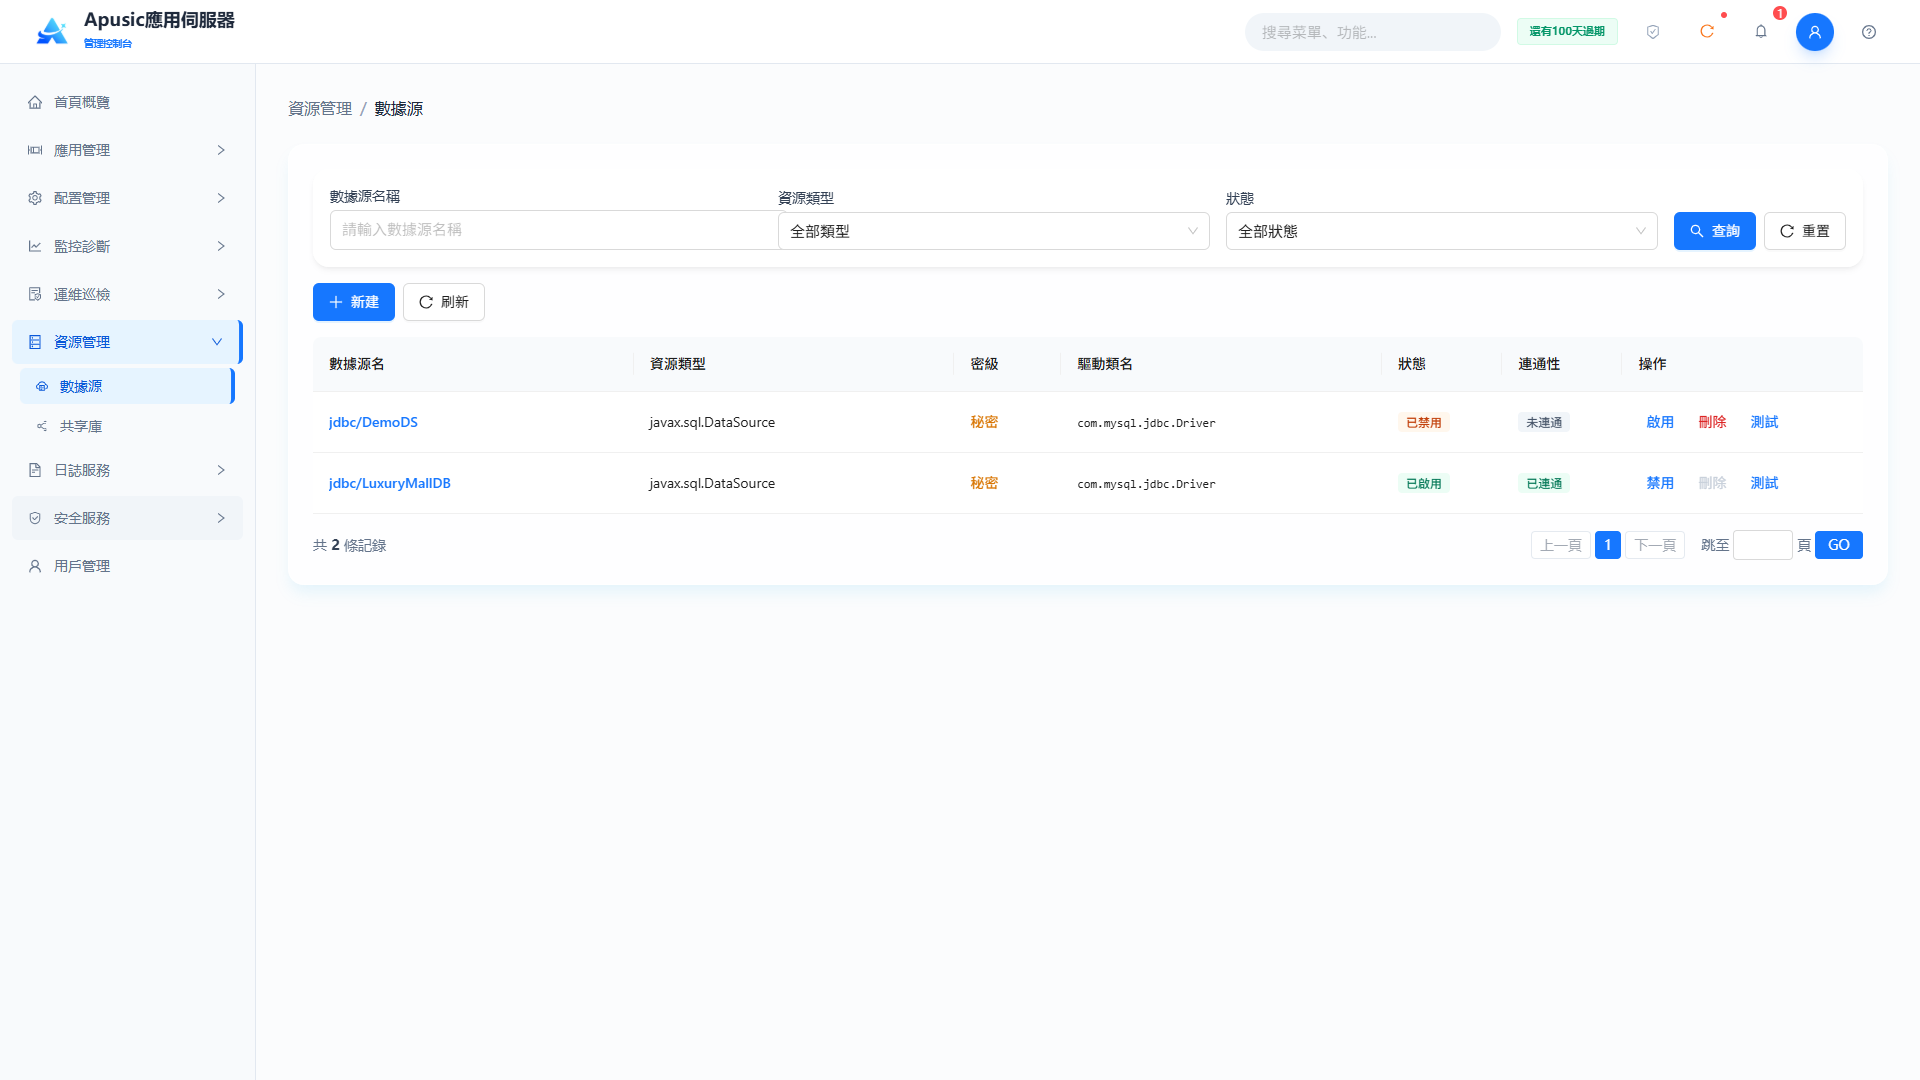
Task: Open the 狀態 全部狀態 dropdown
Action: [x=1442, y=231]
